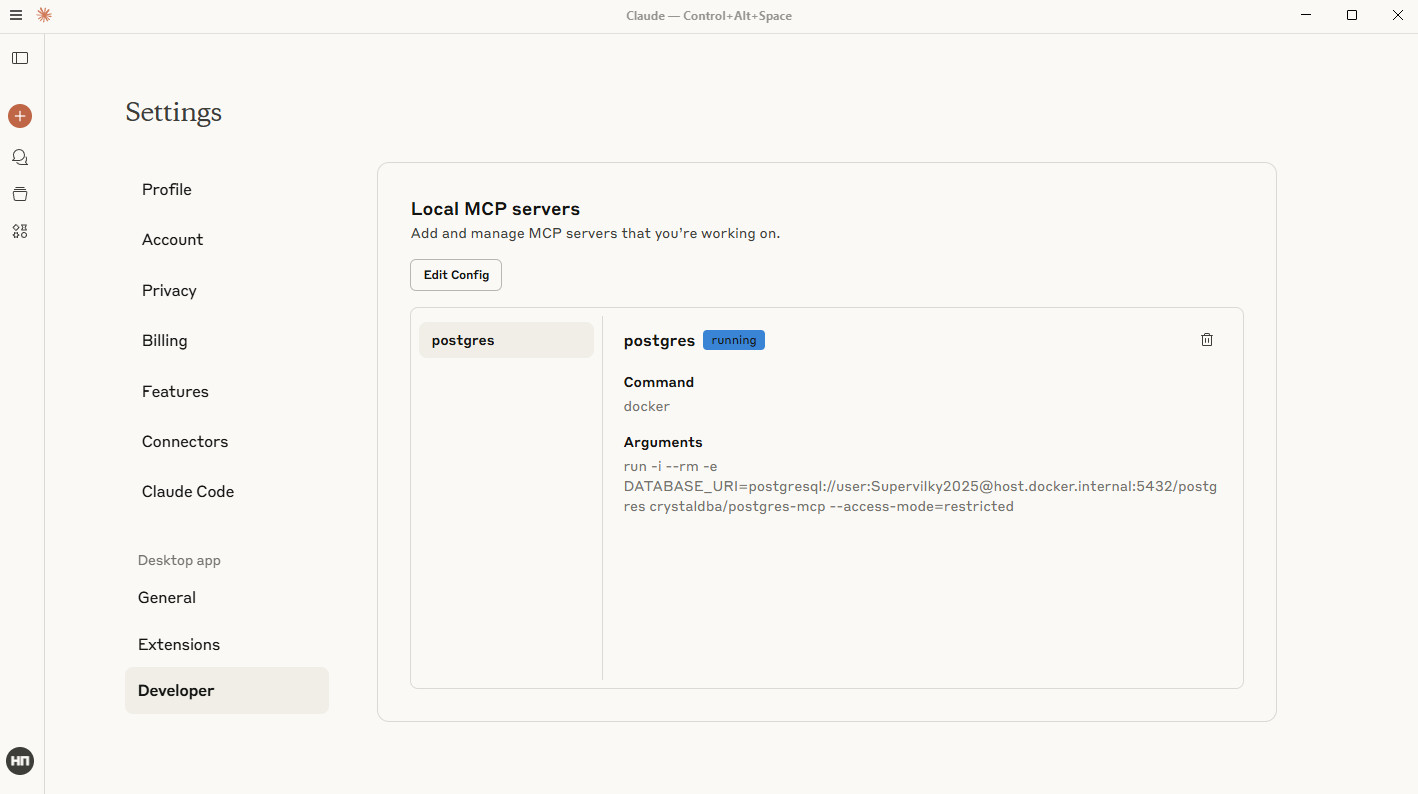Open Account settings section
This screenshot has height=794, width=1418.
(172, 240)
